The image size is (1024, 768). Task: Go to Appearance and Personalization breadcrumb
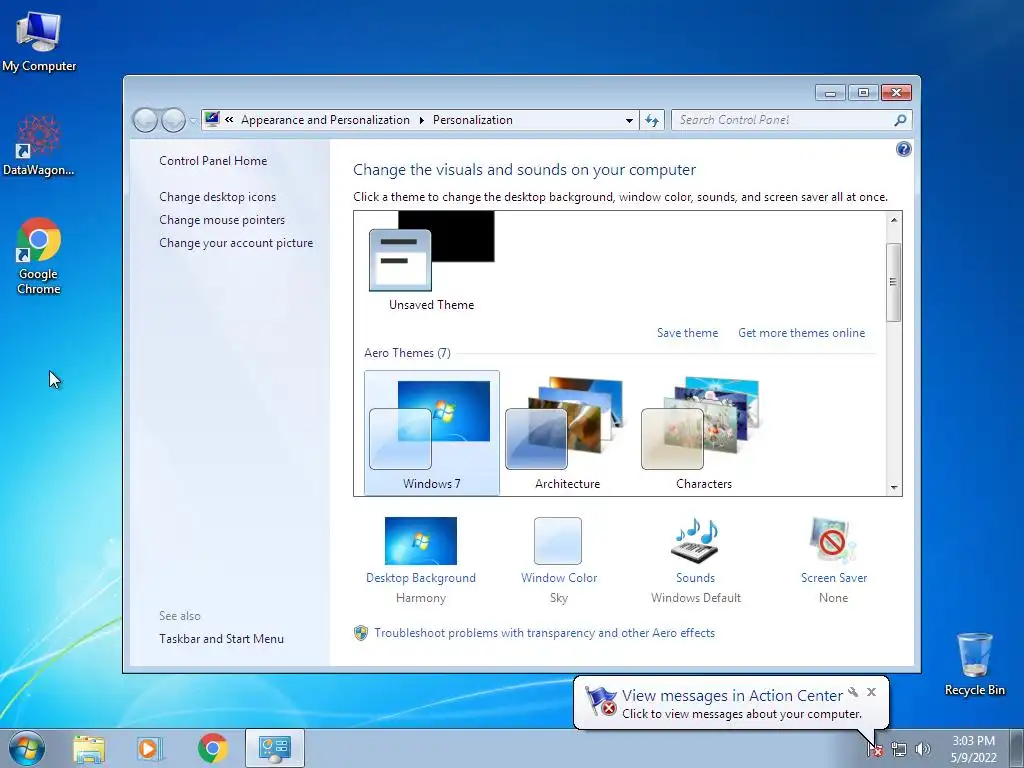coord(325,120)
